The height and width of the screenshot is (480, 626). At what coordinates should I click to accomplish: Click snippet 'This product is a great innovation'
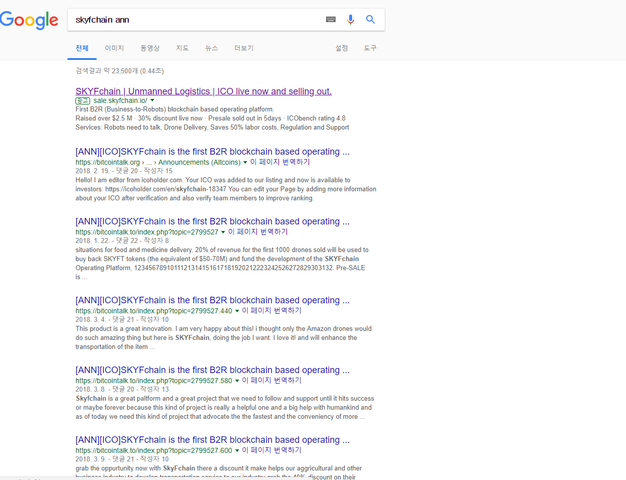tap(124, 329)
